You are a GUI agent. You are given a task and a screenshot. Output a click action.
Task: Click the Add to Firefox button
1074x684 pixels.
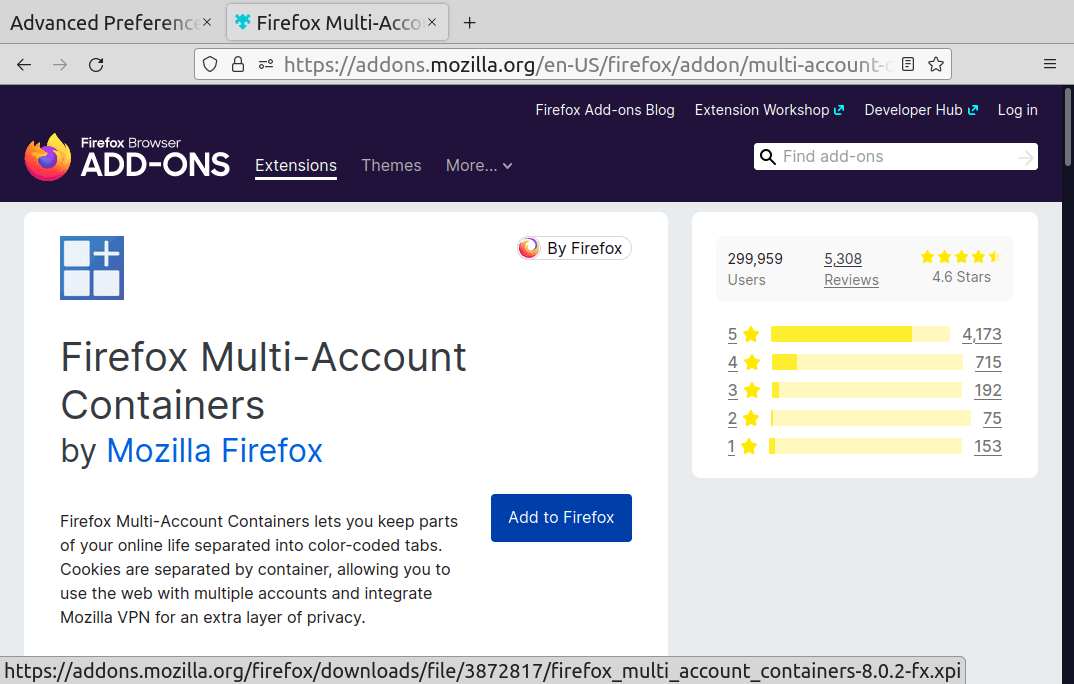pos(561,518)
